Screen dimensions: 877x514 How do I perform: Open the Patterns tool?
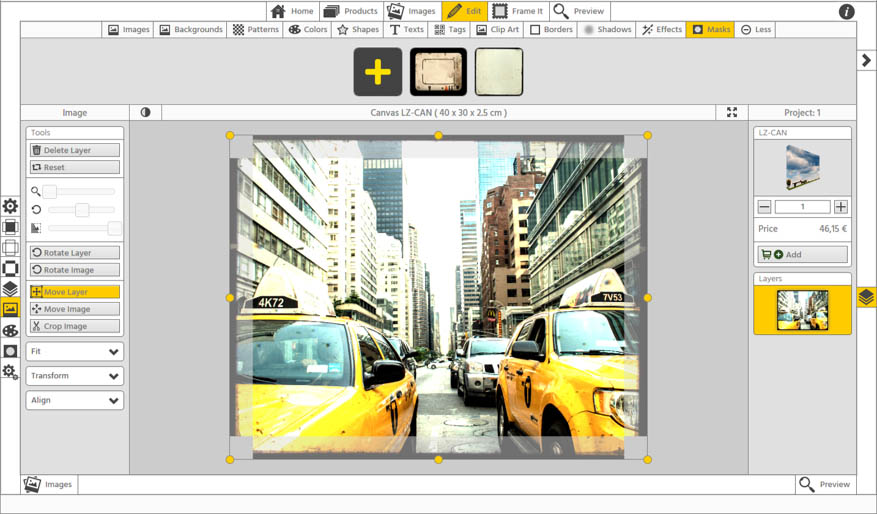coord(256,30)
